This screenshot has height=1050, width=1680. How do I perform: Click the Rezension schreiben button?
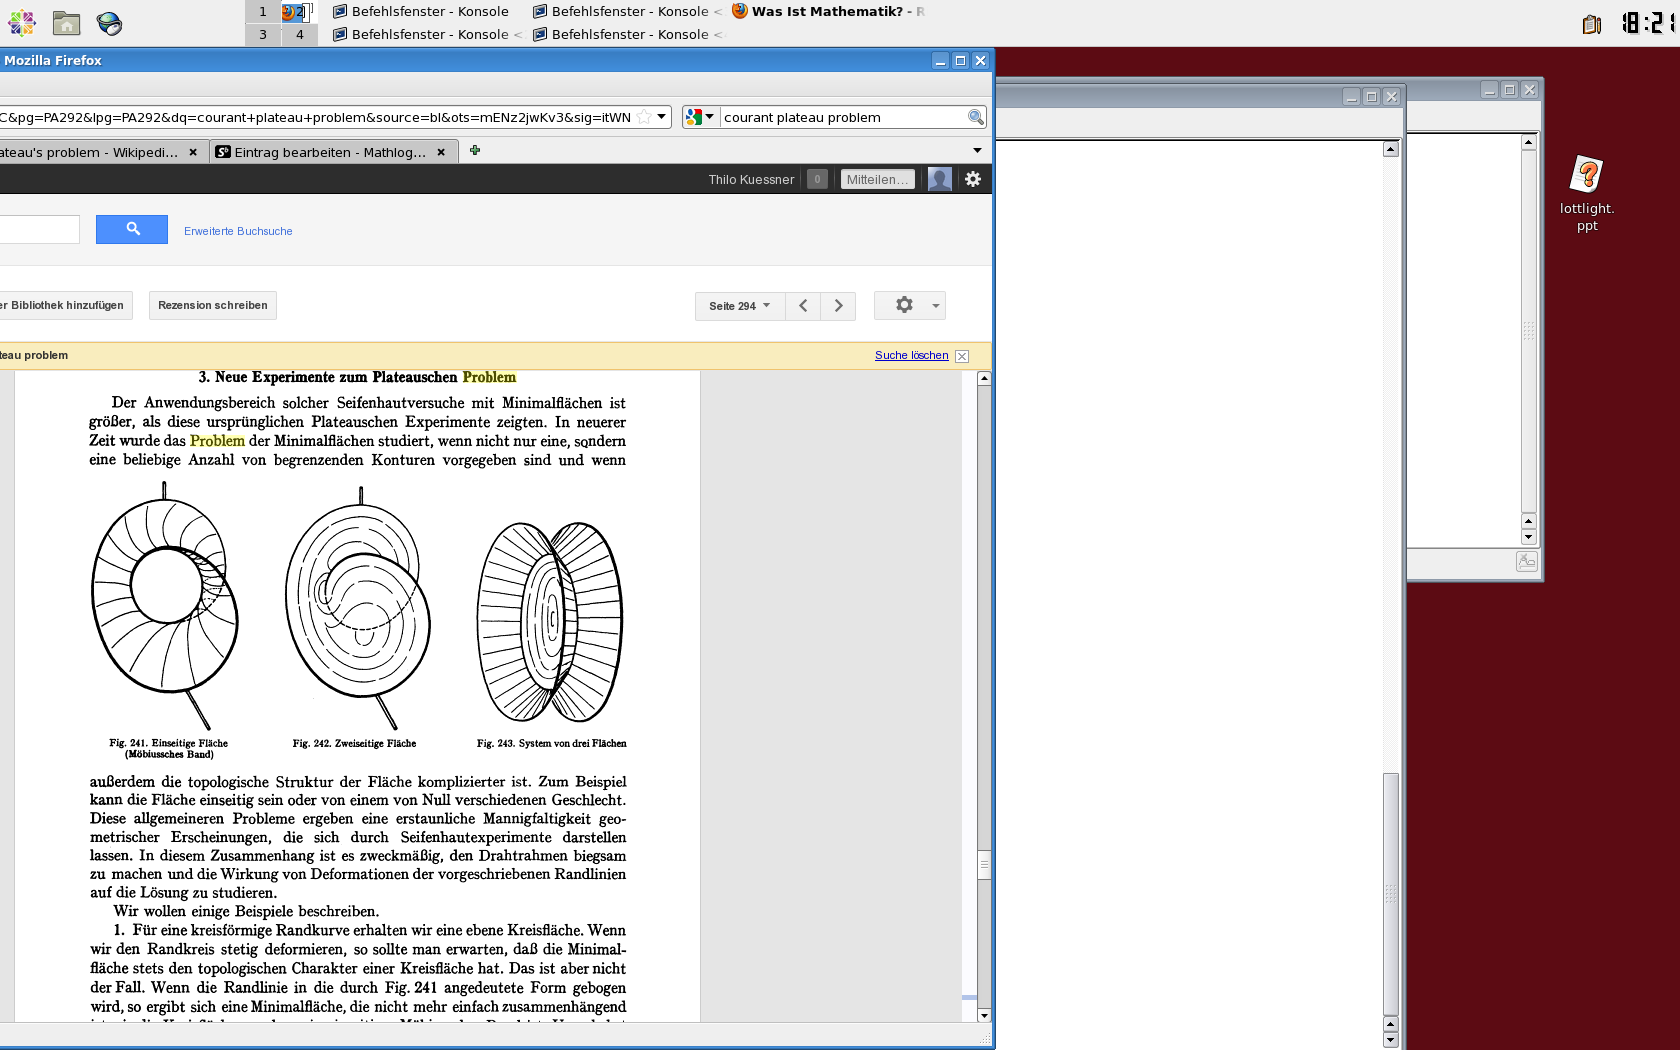[212, 306]
